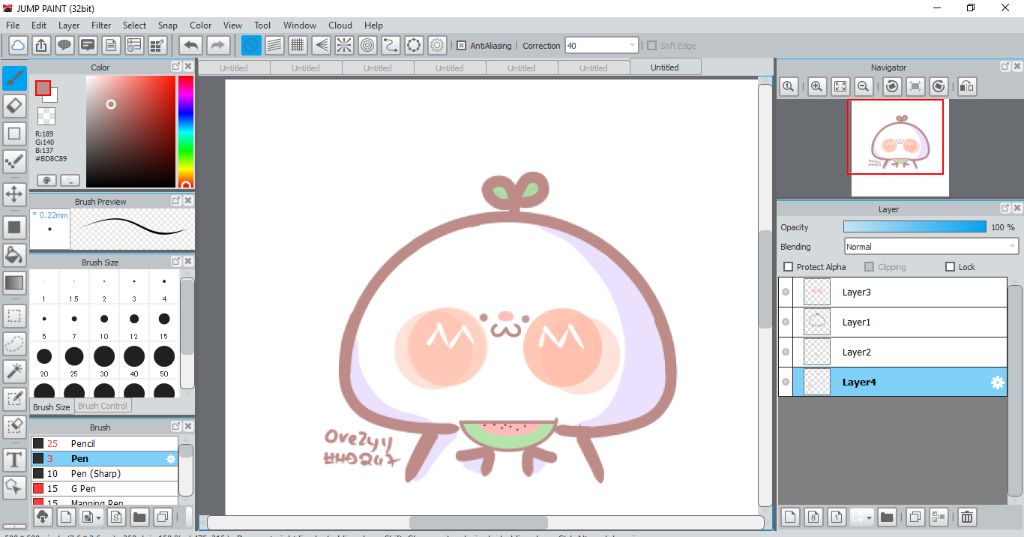Toggle the Soft Edge checkbox
The width and height of the screenshot is (1024, 537).
[x=652, y=46]
